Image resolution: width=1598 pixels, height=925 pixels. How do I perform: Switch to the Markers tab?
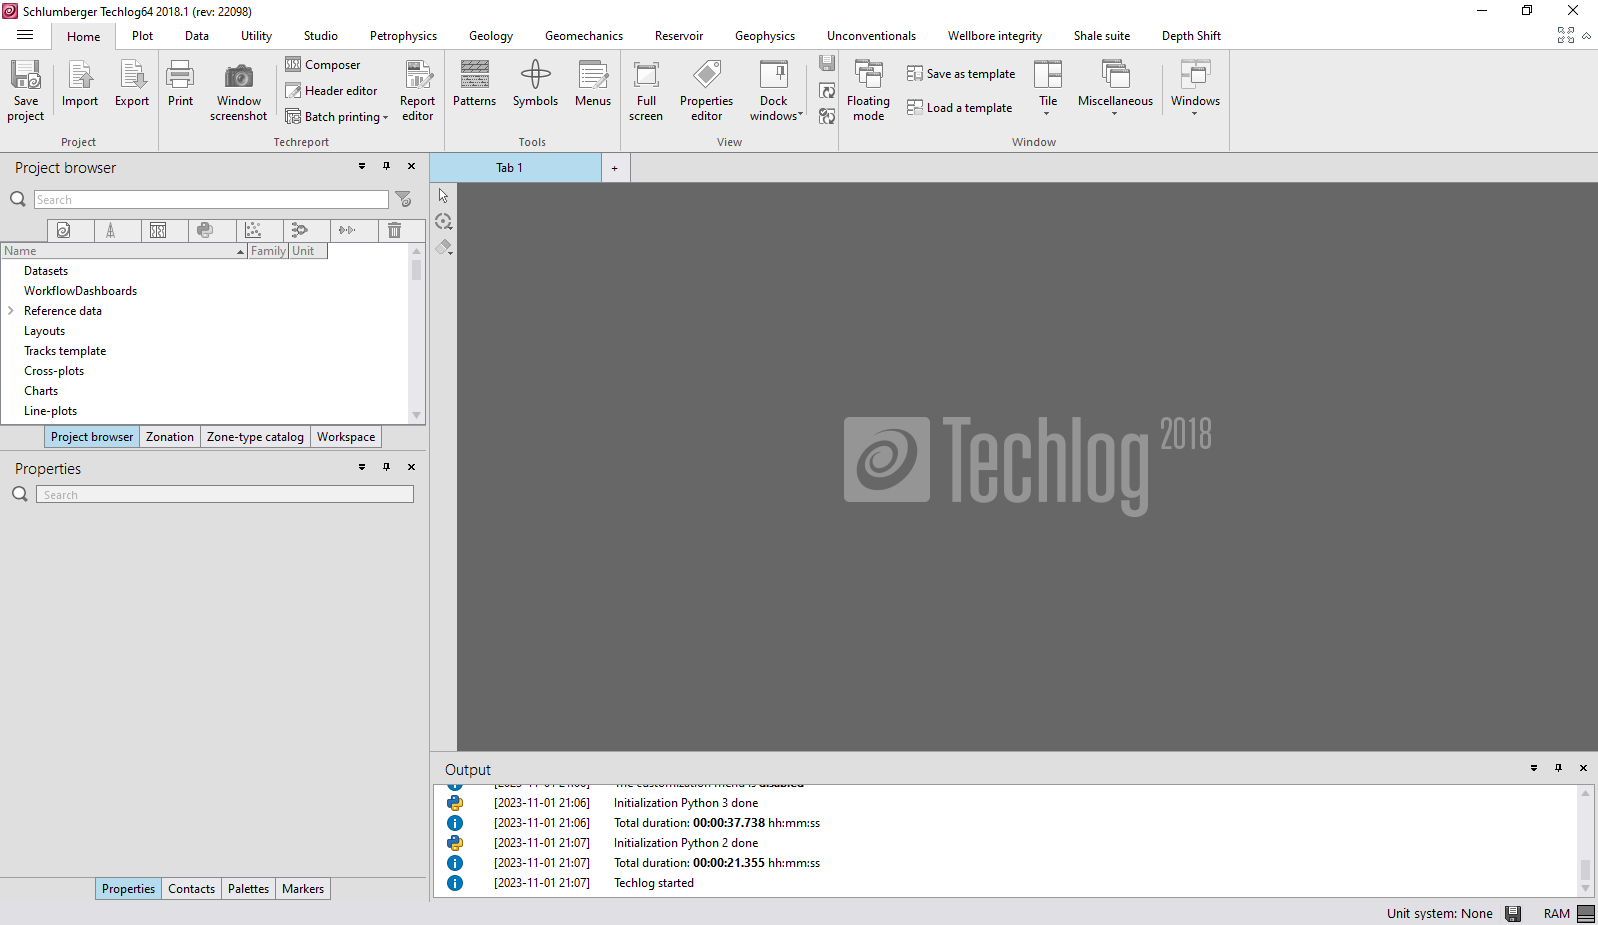point(303,889)
